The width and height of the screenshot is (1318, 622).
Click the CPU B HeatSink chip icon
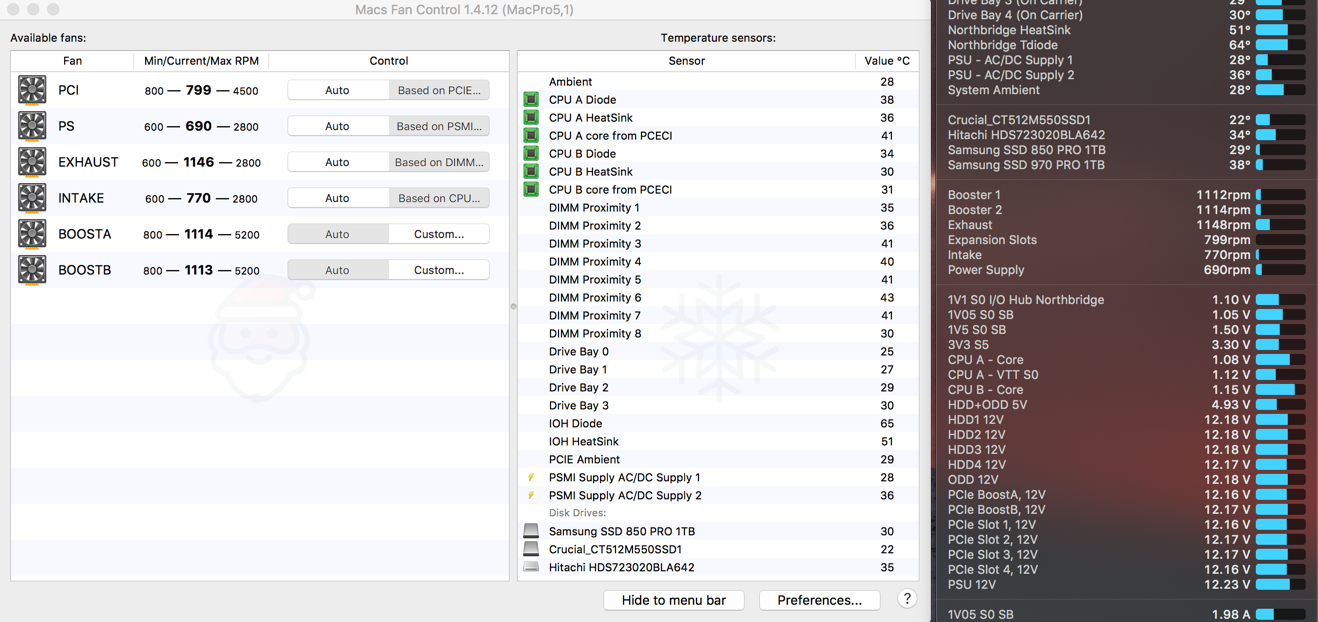click(531, 172)
